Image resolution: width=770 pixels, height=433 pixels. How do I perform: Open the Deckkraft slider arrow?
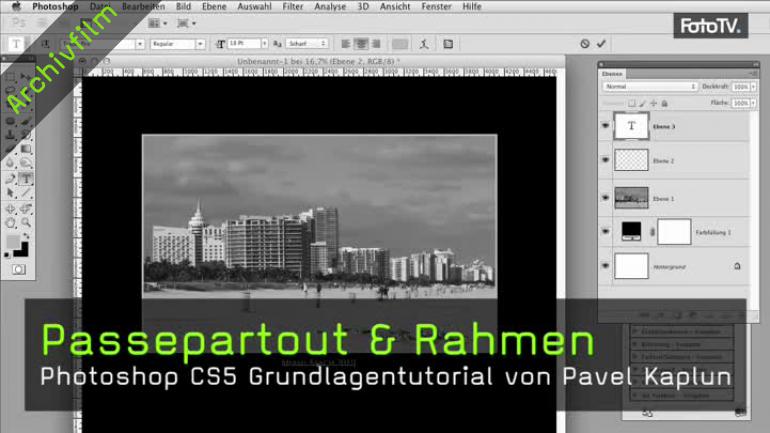(x=753, y=87)
